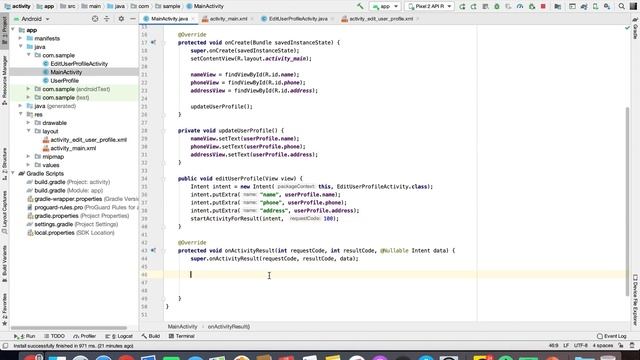The width and height of the screenshot is (640, 360).
Task: Click the sample breadcrumb in navigation bar
Action: coord(168,7)
